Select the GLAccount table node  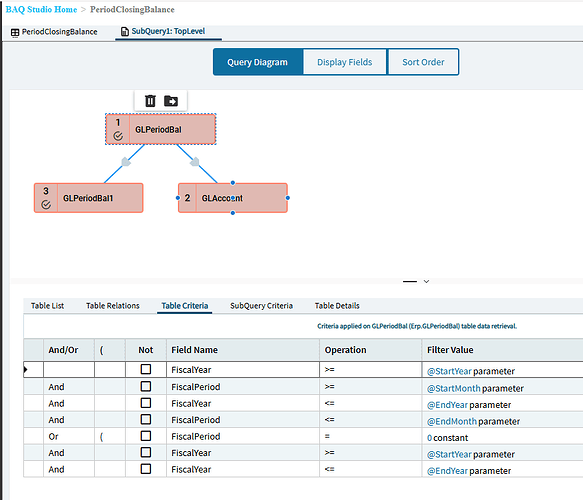pos(233,198)
